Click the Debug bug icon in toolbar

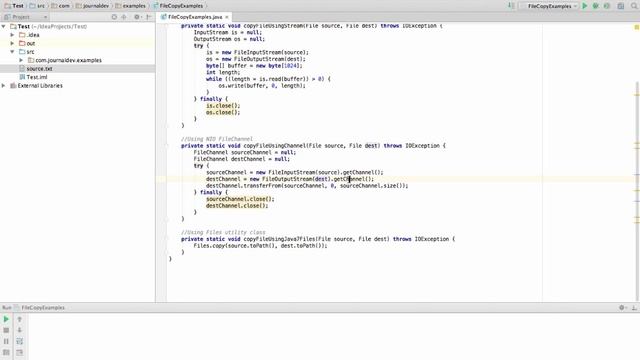click(x=596, y=6)
